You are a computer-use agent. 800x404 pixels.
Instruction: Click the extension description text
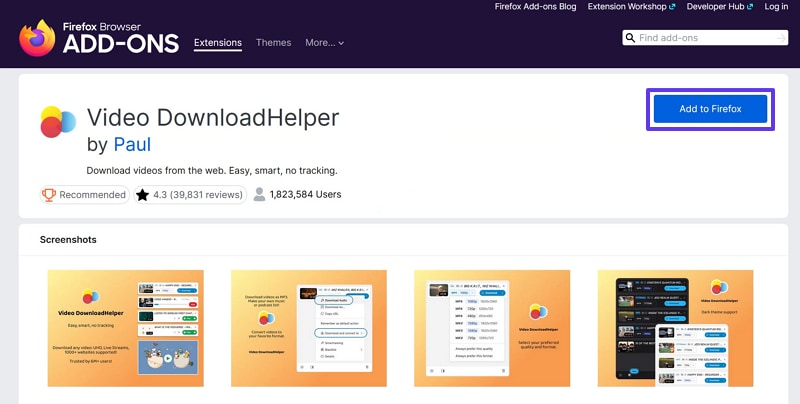(x=212, y=170)
